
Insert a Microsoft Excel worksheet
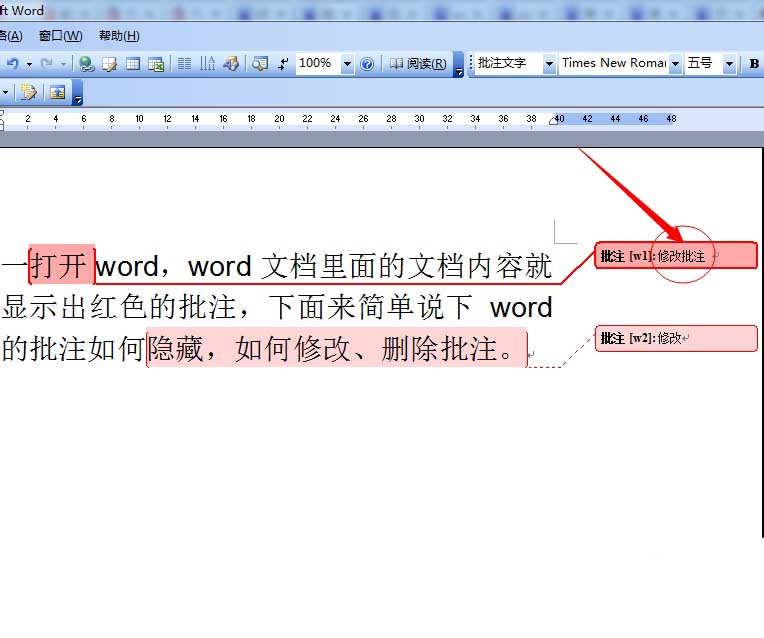[156, 64]
